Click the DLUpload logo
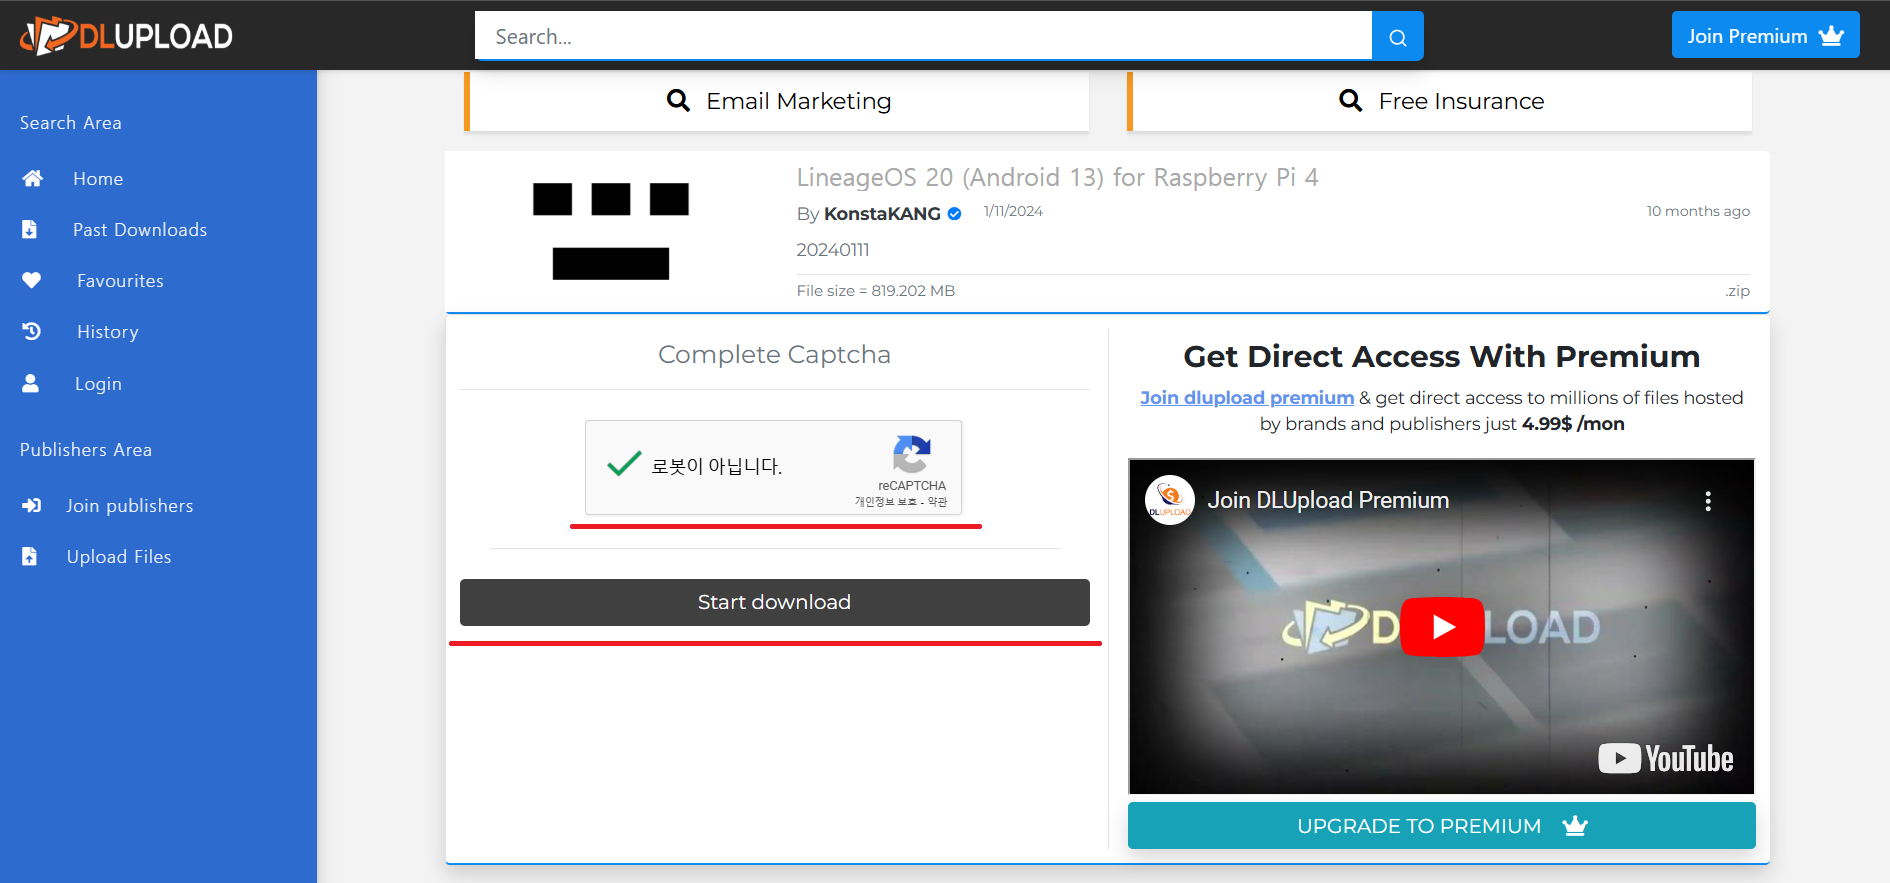Image resolution: width=1890 pixels, height=883 pixels. 126,36
